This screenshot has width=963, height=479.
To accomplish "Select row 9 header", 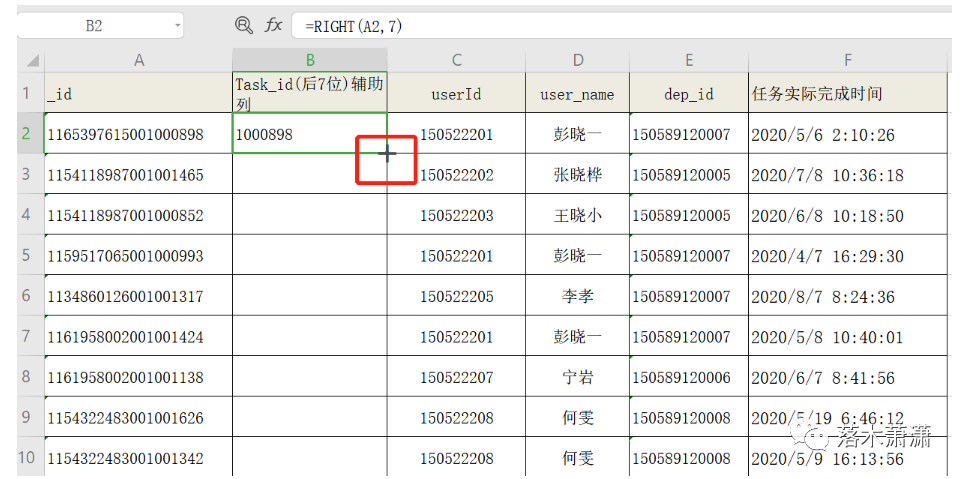I will pos(31,417).
